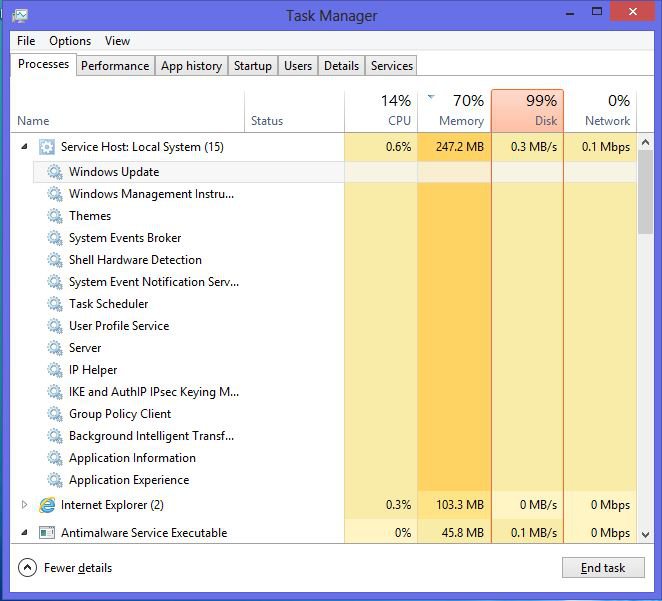Image resolution: width=662 pixels, height=601 pixels.
Task: Click the End task button
Action: click(x=603, y=568)
